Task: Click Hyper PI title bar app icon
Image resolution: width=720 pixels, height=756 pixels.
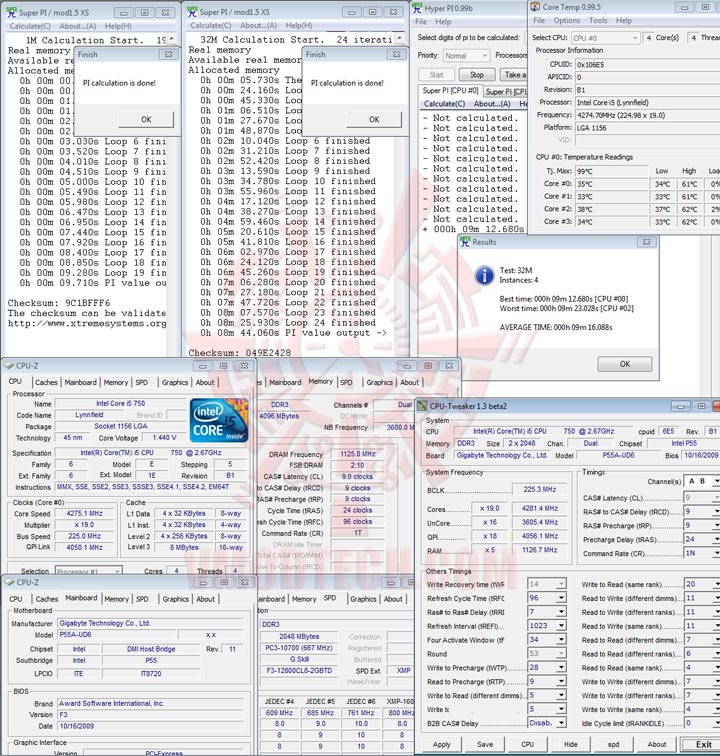Action: [x=417, y=8]
